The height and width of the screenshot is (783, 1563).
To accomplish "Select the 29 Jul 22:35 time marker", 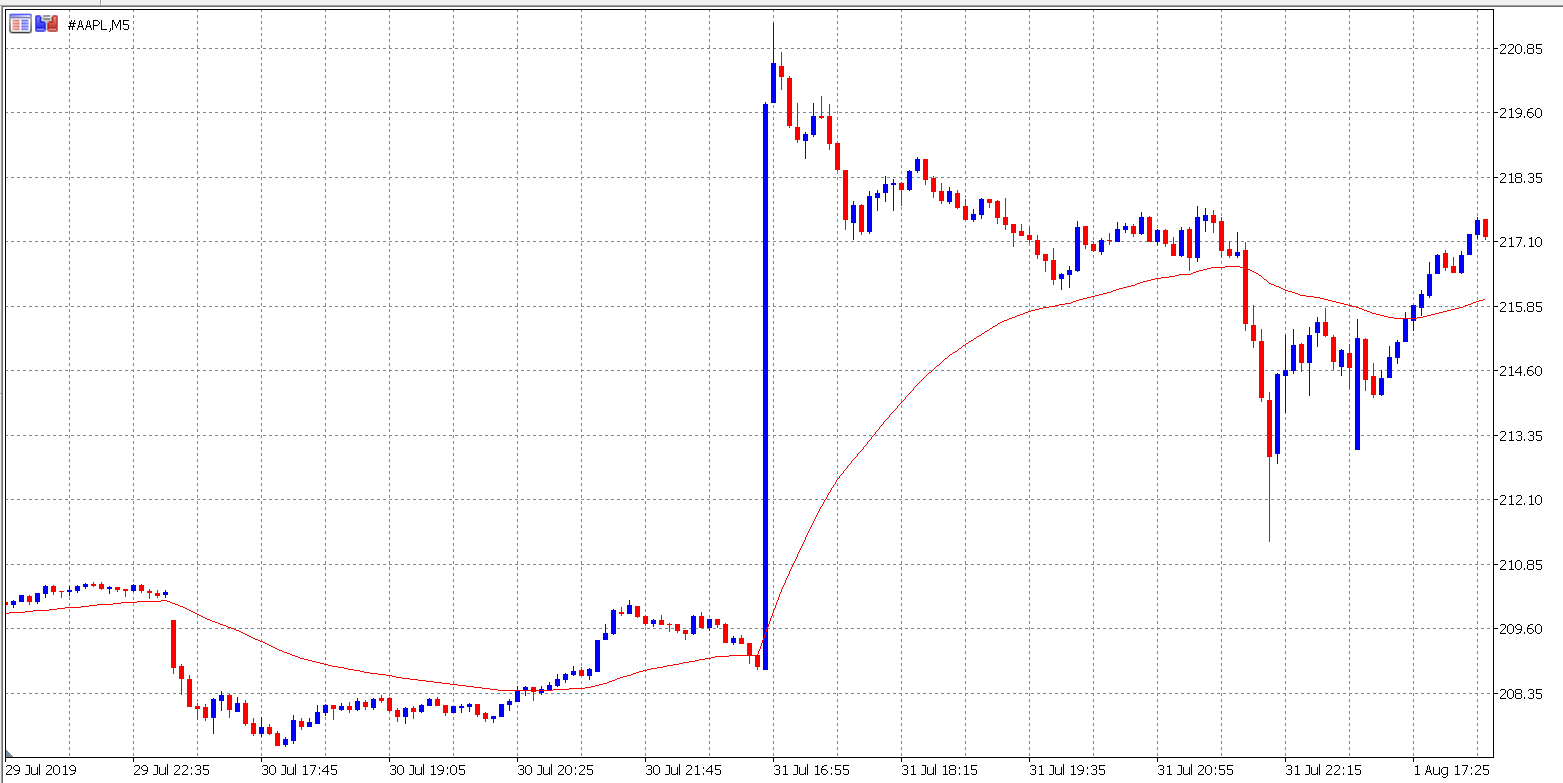I will point(171,771).
